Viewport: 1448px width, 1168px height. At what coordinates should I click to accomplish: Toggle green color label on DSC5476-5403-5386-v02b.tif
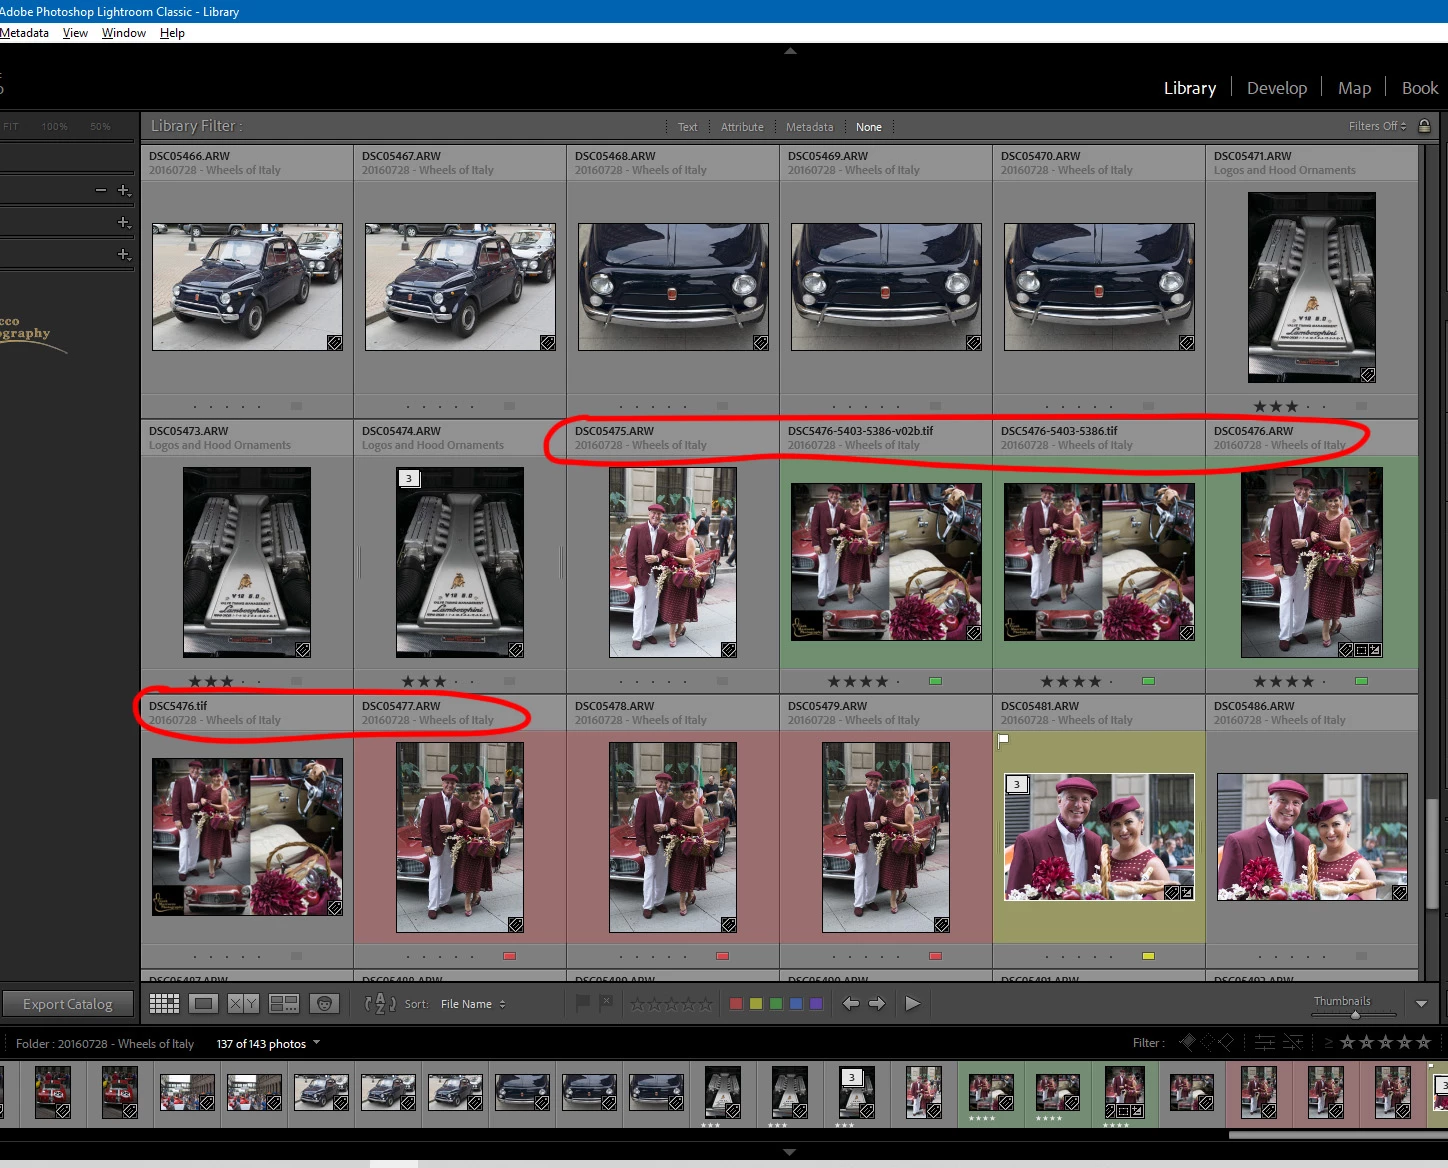coord(935,681)
